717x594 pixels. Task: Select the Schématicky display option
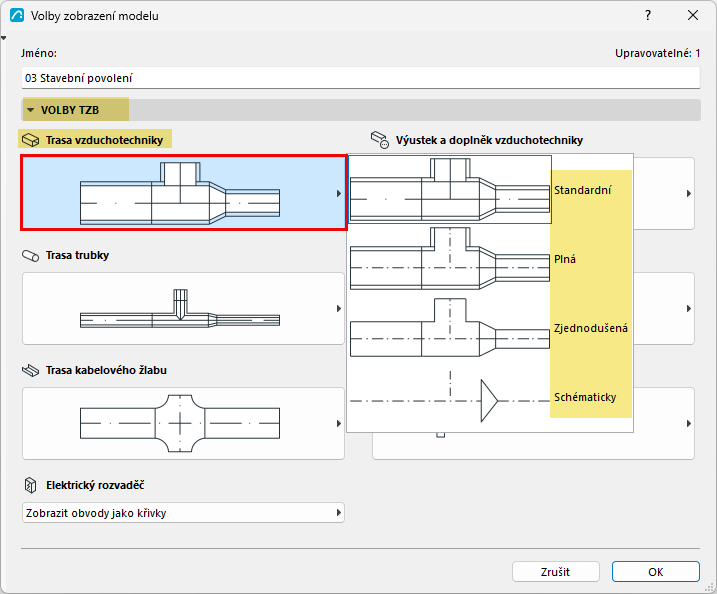490,396
